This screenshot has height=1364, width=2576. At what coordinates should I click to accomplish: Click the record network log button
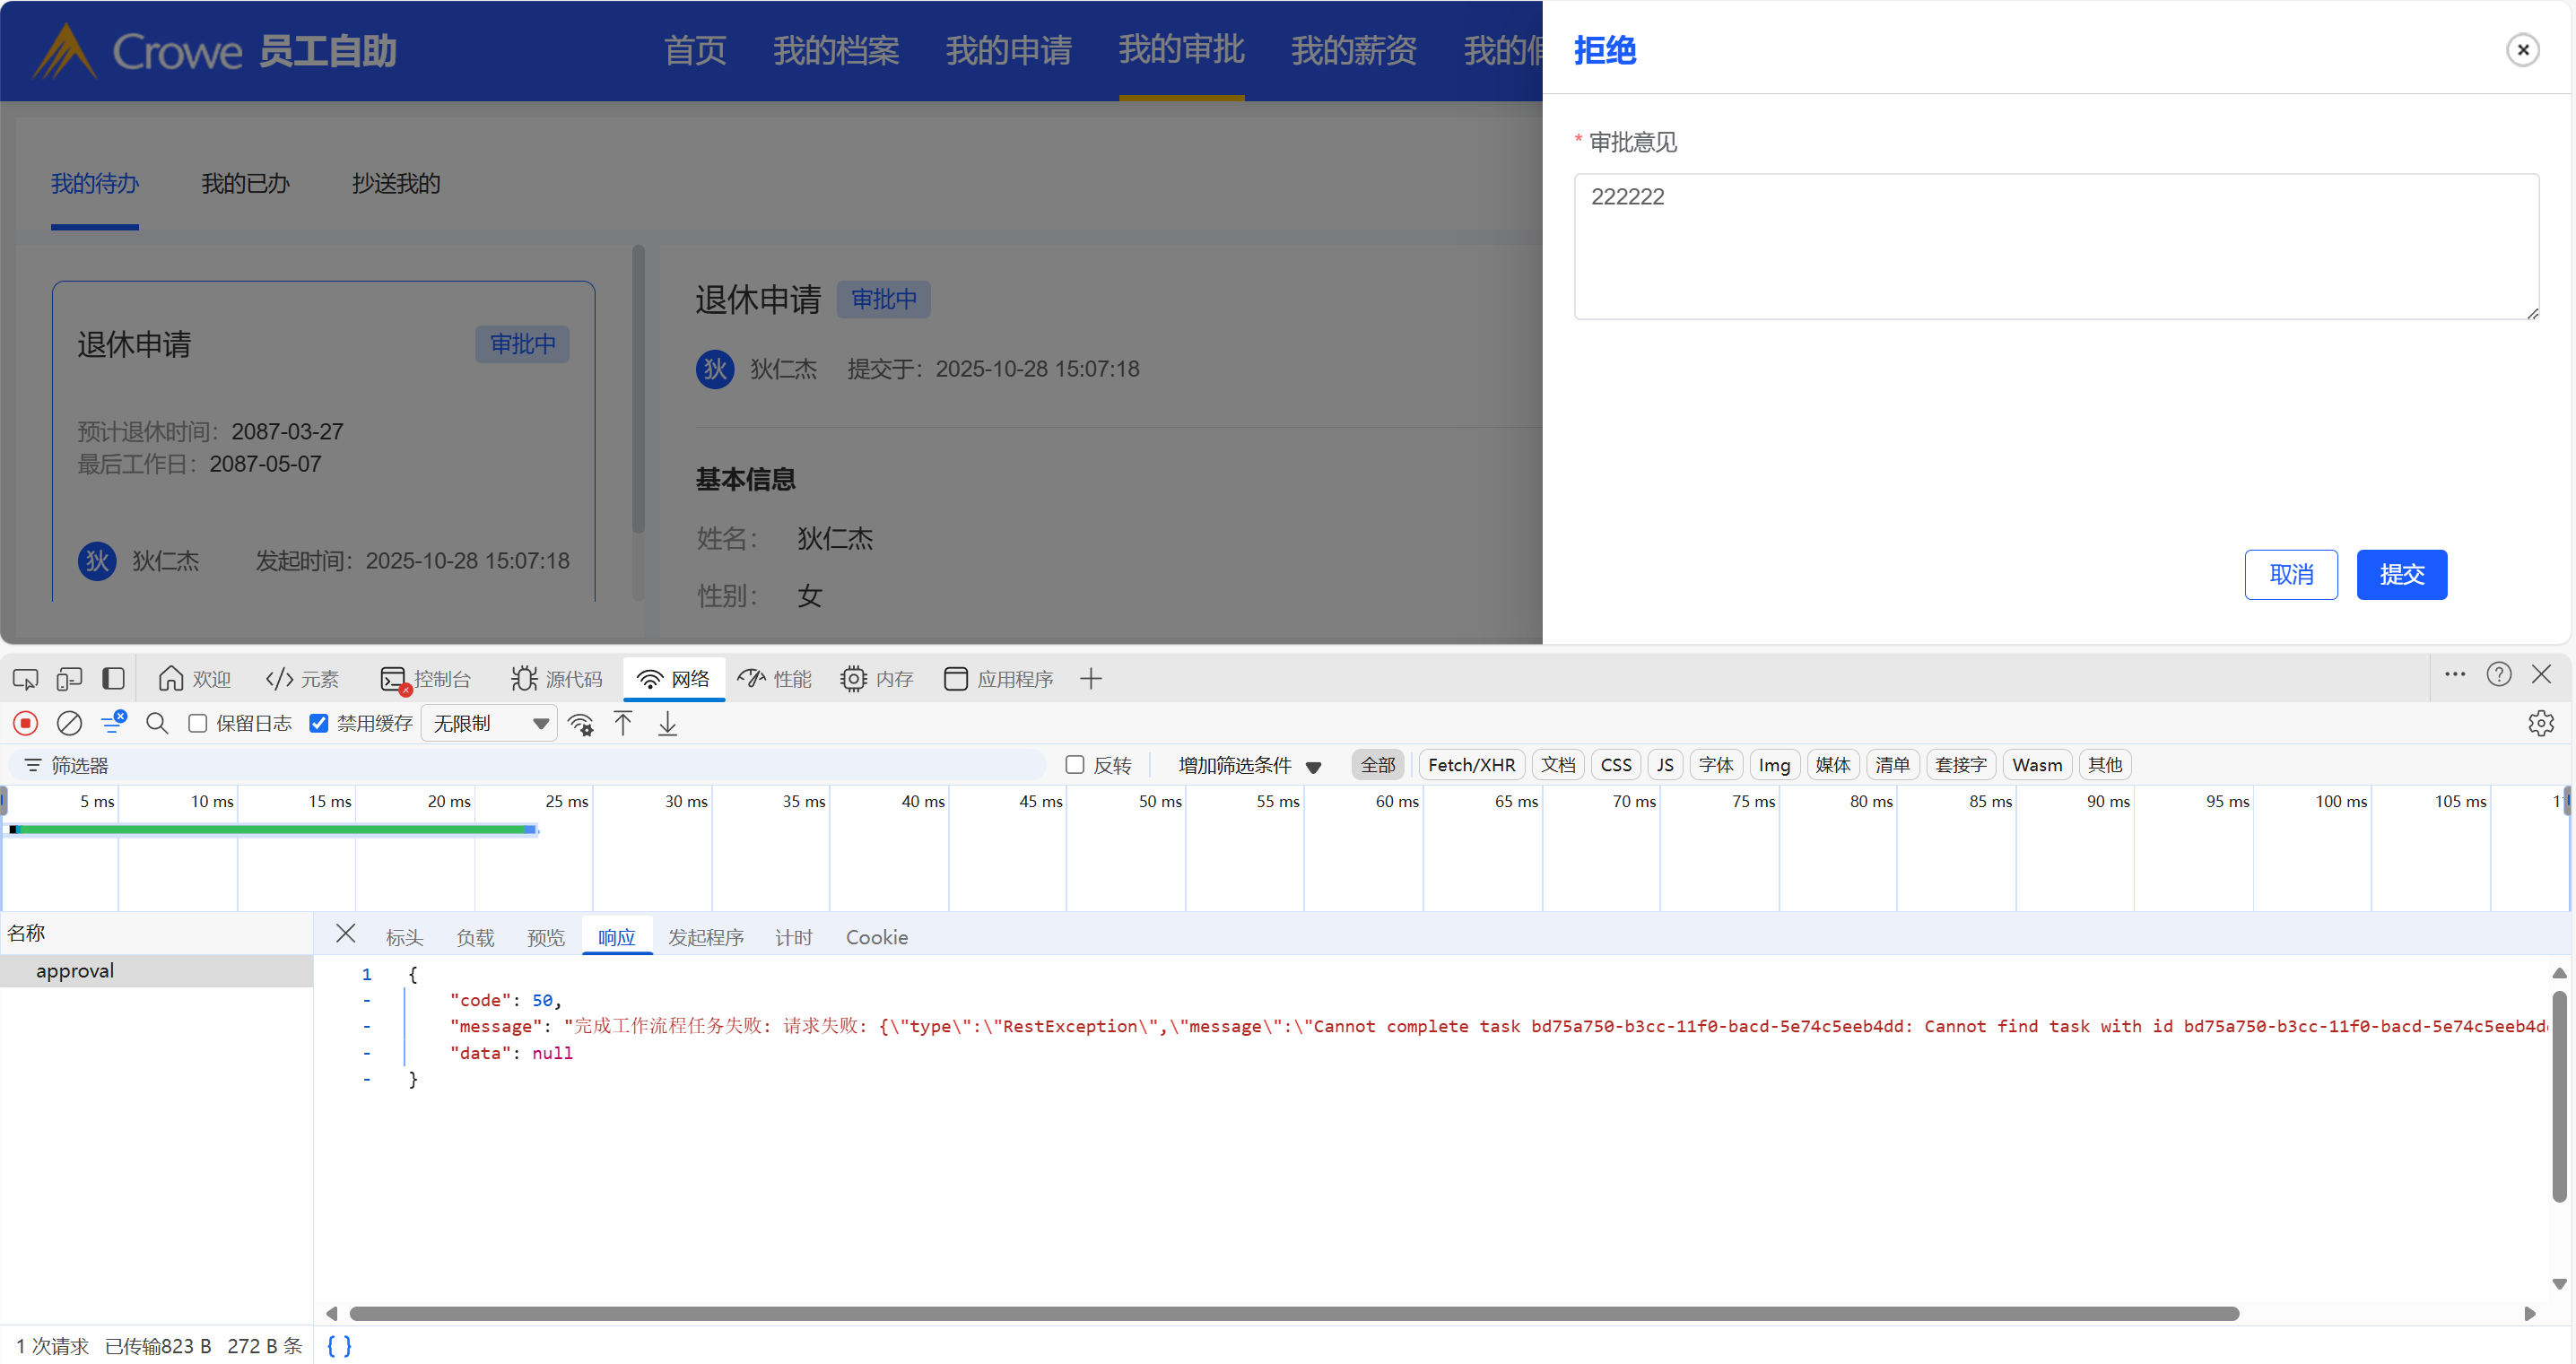coord(26,723)
